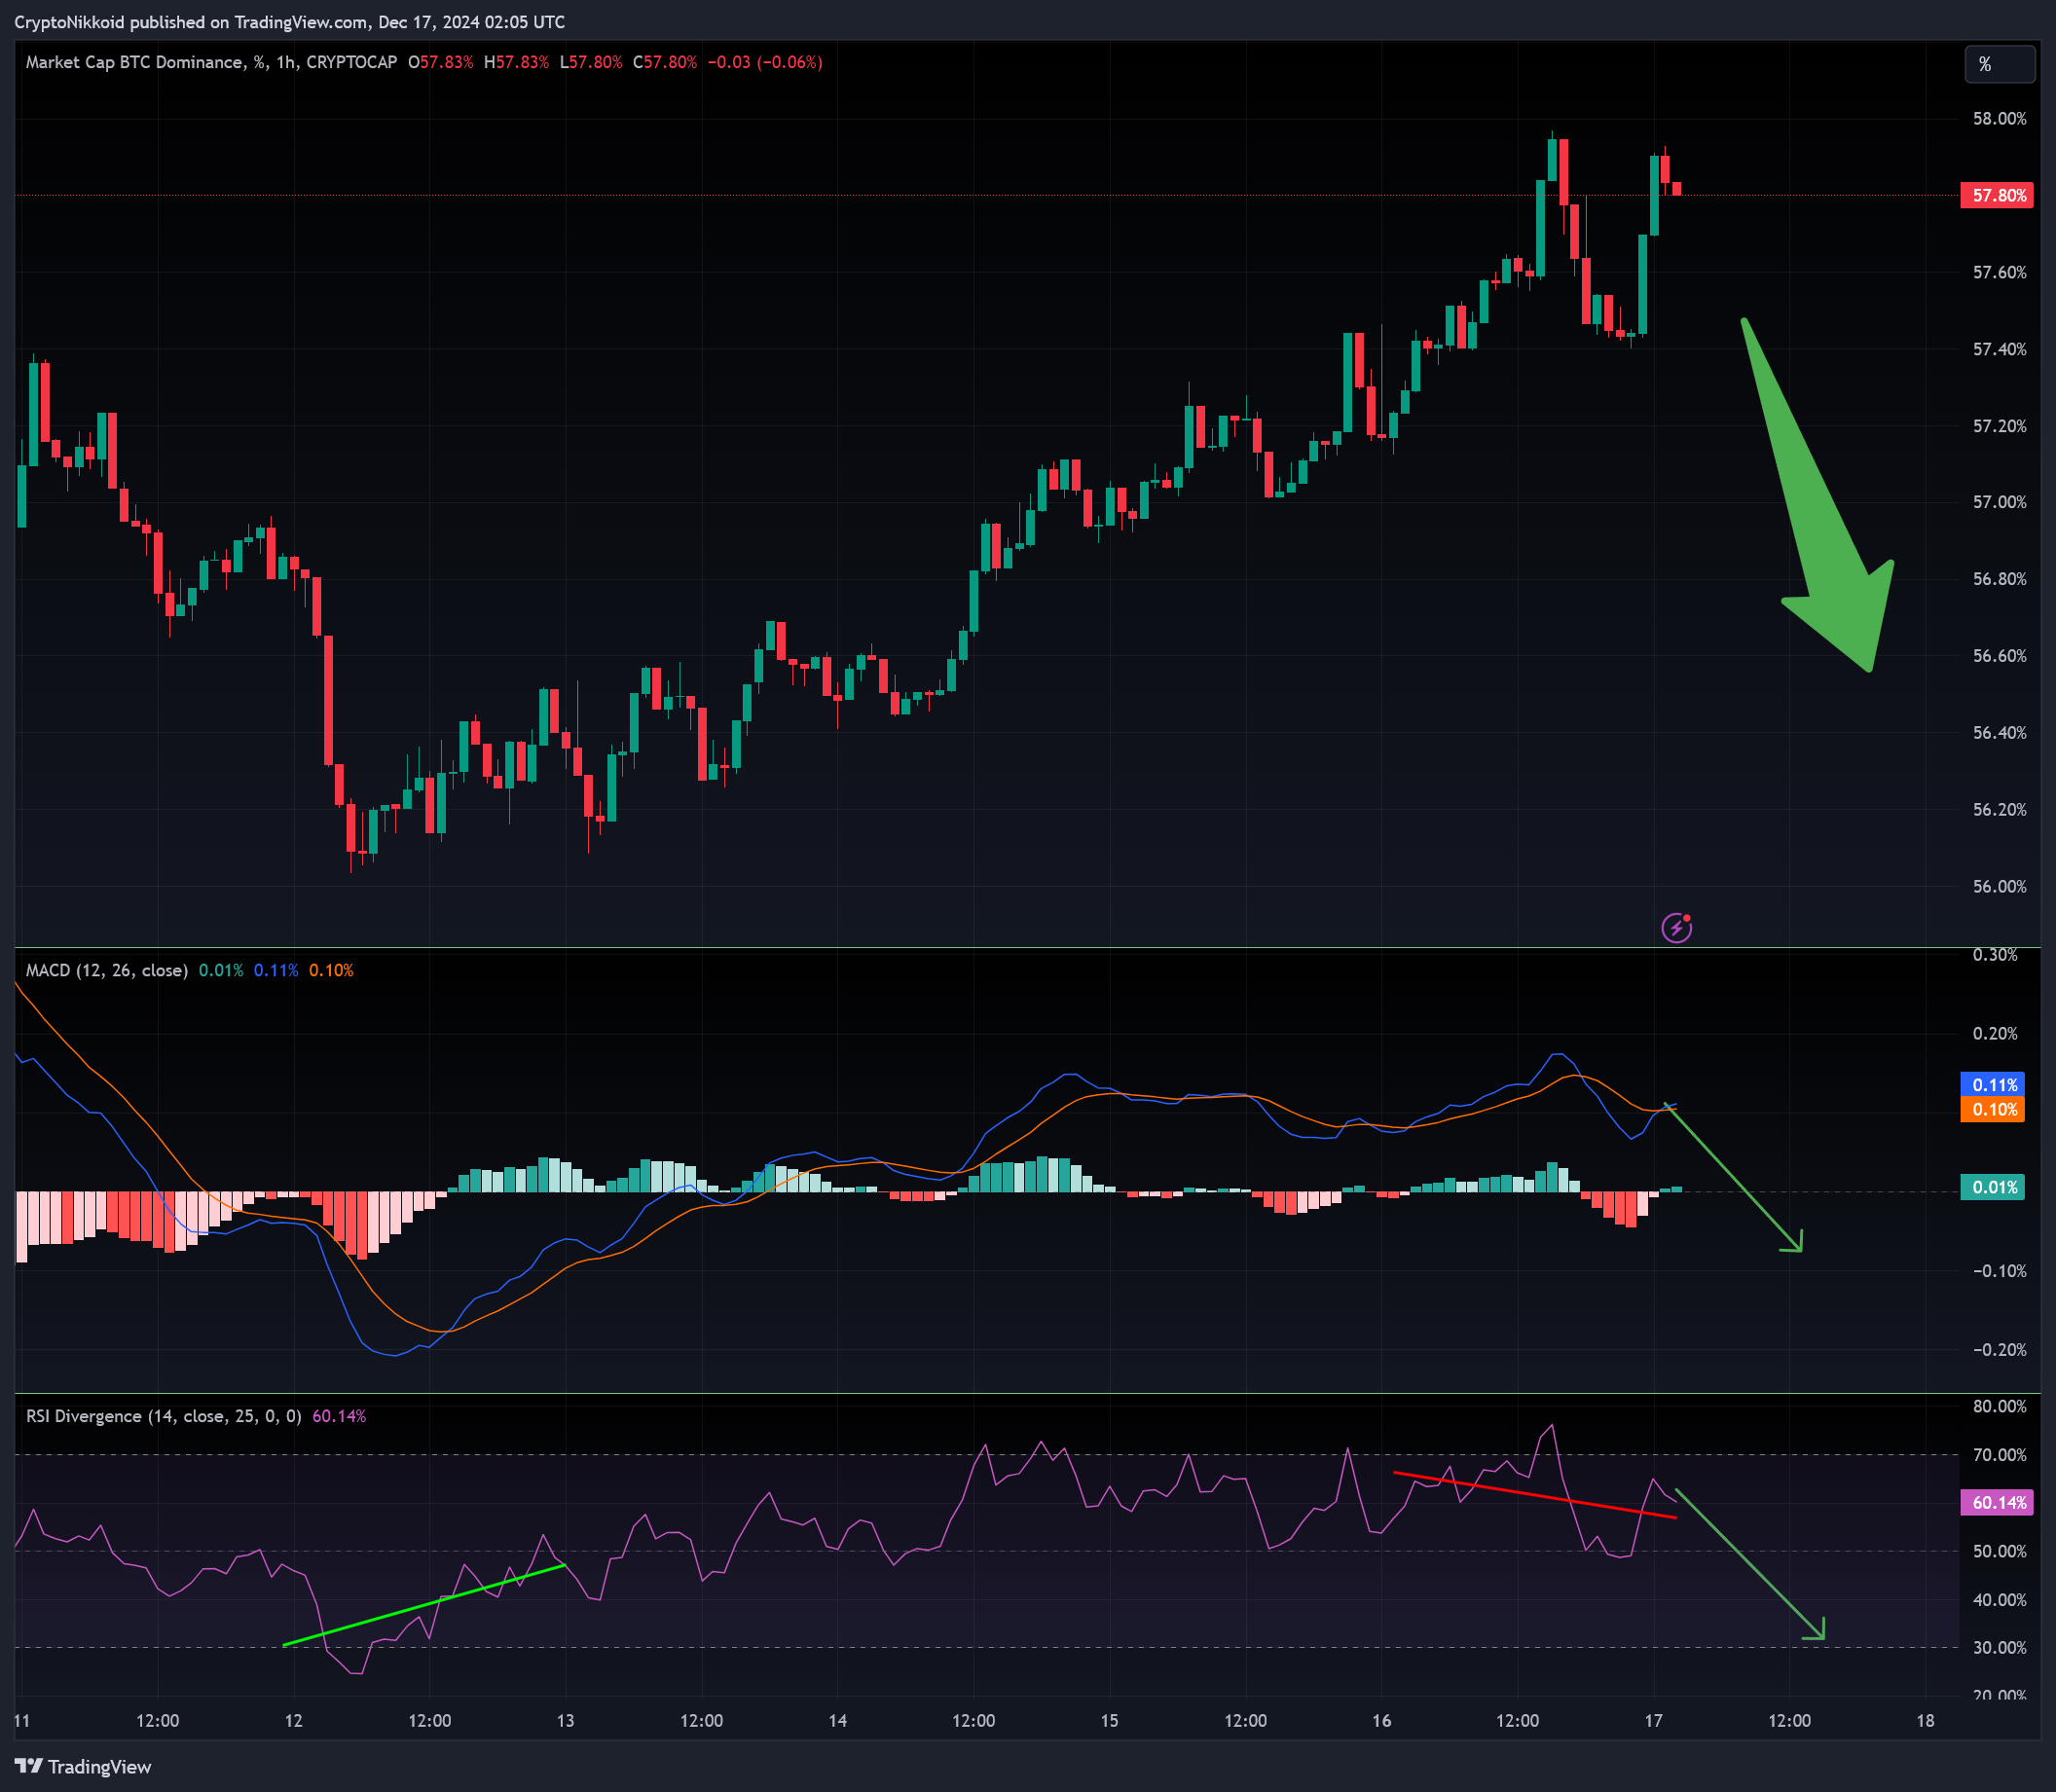Click the 56.60% price axis label
The height and width of the screenshot is (1792, 2056).
click(x=2000, y=656)
